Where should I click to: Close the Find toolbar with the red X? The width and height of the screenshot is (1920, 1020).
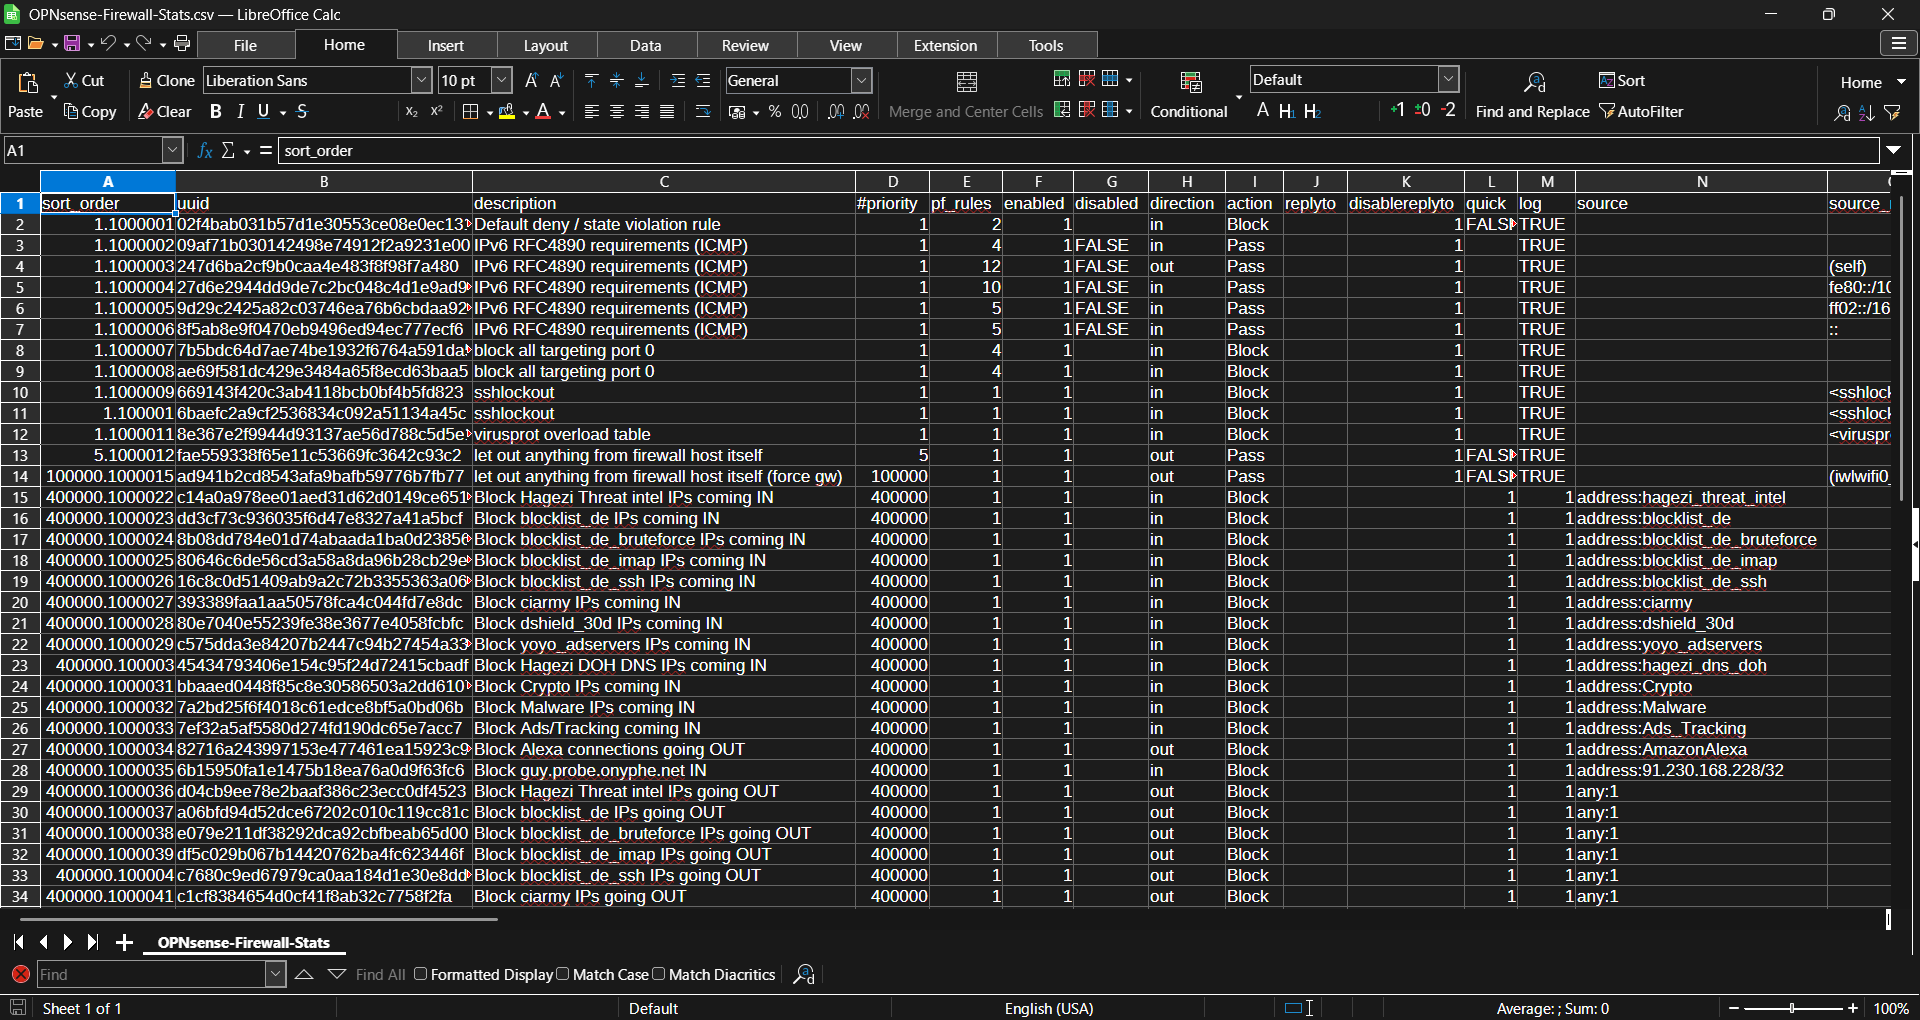pyautogui.click(x=21, y=974)
